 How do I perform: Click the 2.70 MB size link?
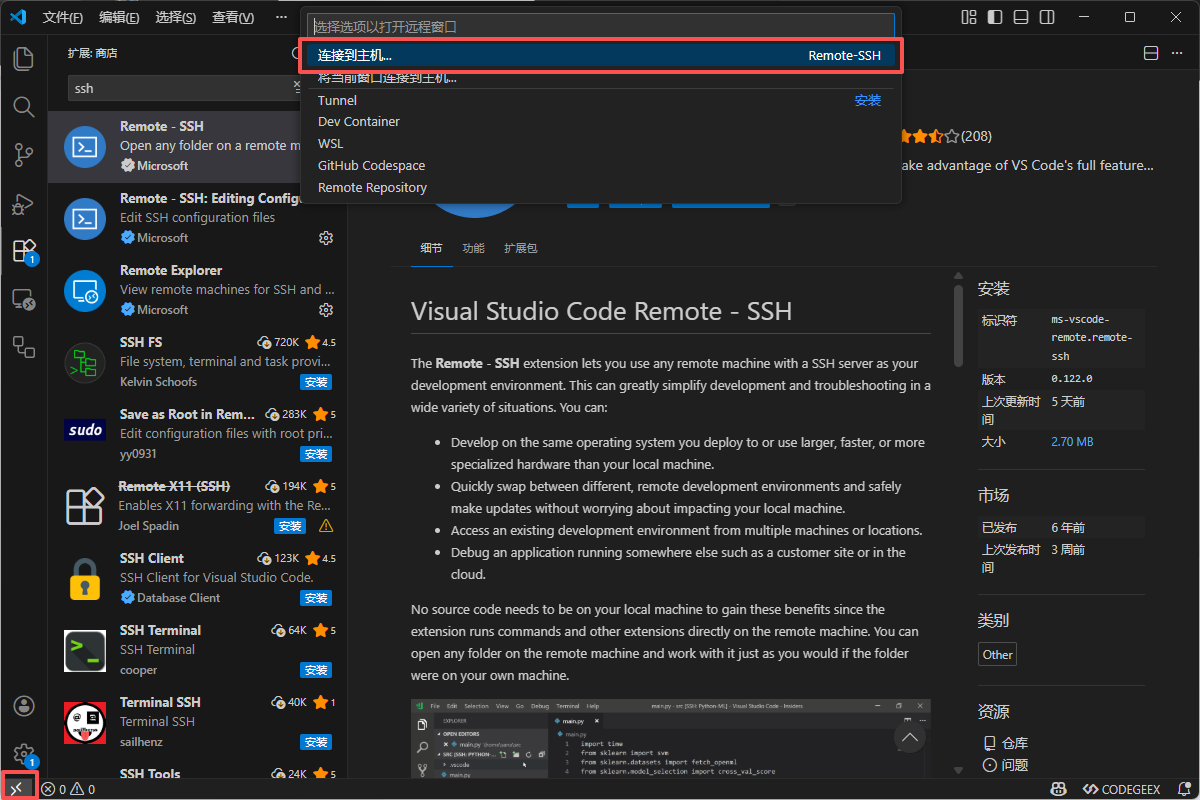point(1072,441)
